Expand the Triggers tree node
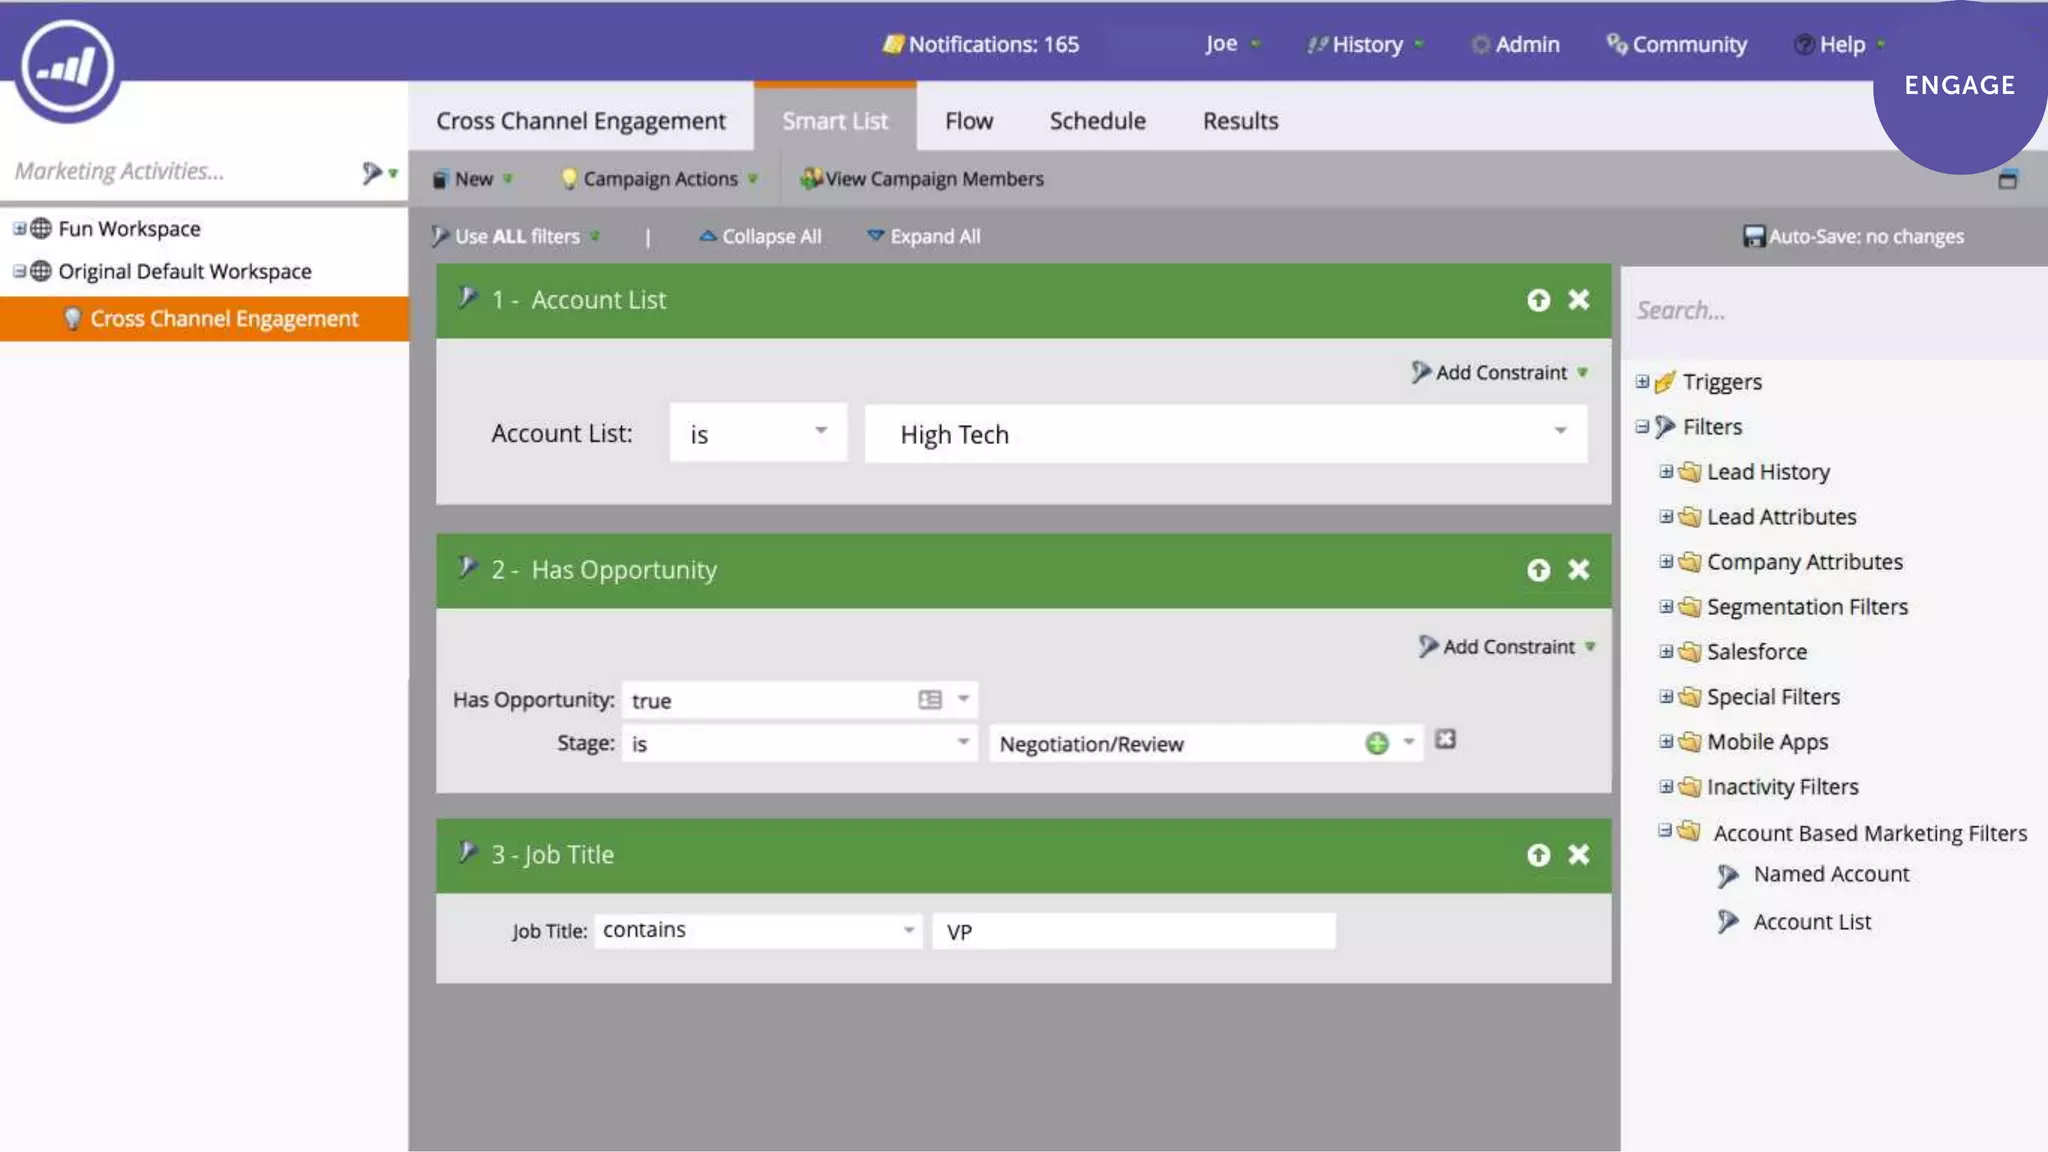The image size is (2048, 1152). click(1642, 381)
